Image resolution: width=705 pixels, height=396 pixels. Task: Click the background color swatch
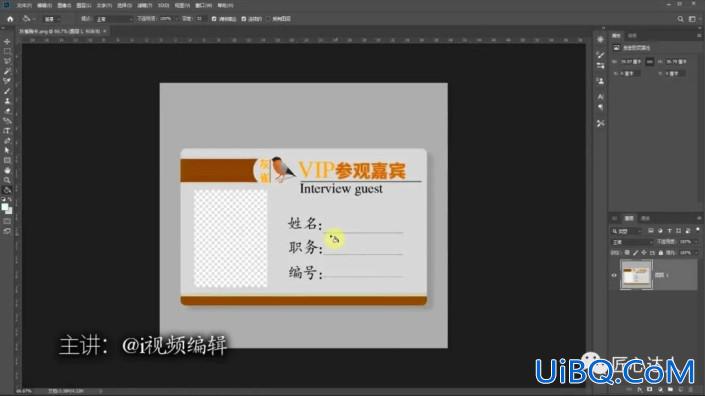tap(9, 211)
